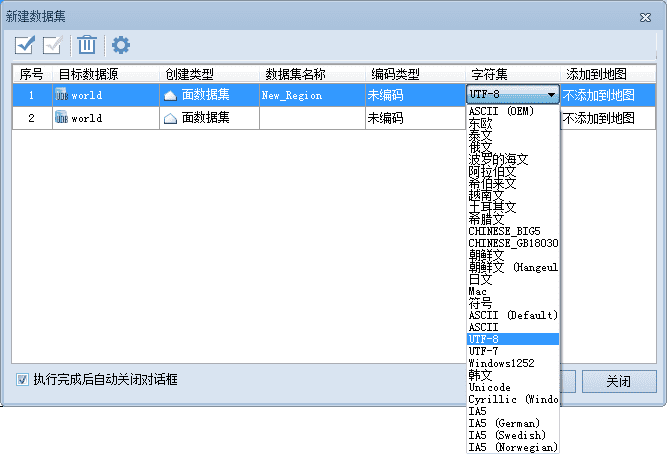The height and width of the screenshot is (454, 667).
Task: Click the 目标数据源 column header
Action: [105, 74]
